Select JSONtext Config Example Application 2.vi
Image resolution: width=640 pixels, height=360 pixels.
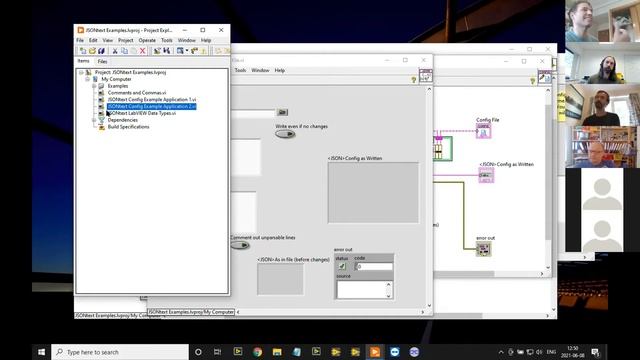coord(152,107)
